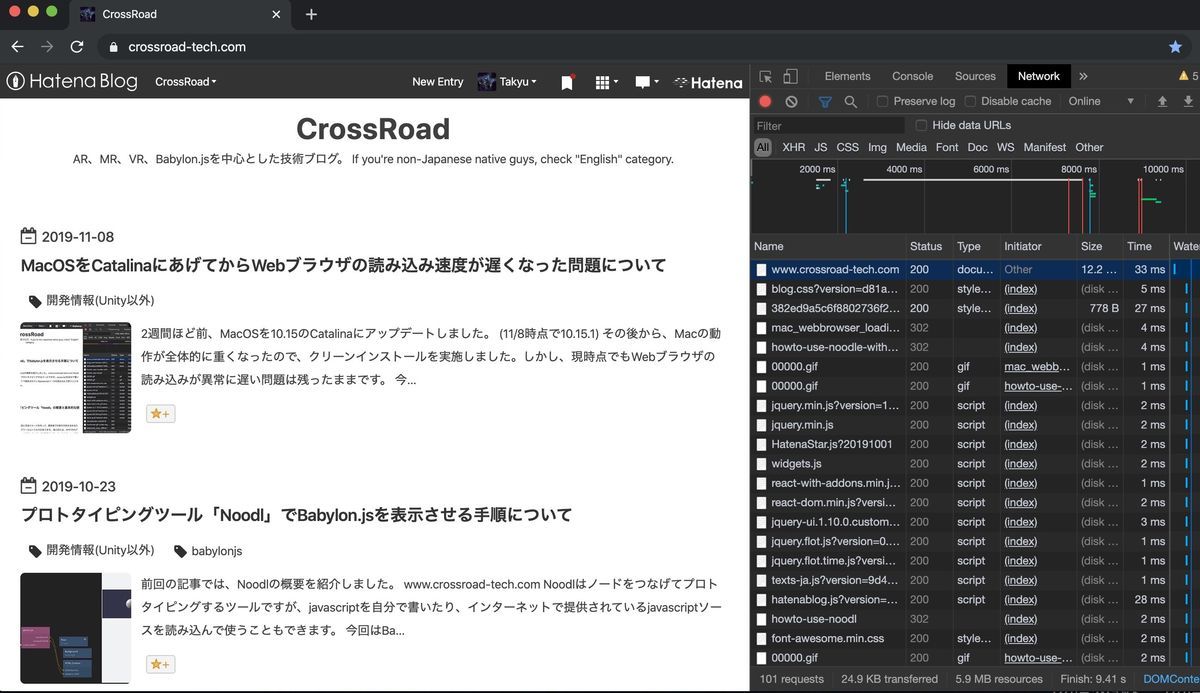The width and height of the screenshot is (1200, 693).
Task: Click the Hatena Blog logo
Action: pyautogui.click(x=72, y=82)
